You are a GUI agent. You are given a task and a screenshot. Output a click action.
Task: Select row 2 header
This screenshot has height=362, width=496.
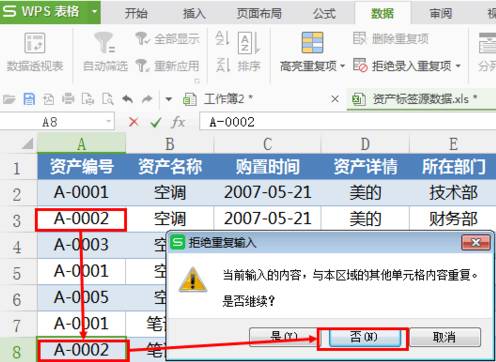point(18,193)
